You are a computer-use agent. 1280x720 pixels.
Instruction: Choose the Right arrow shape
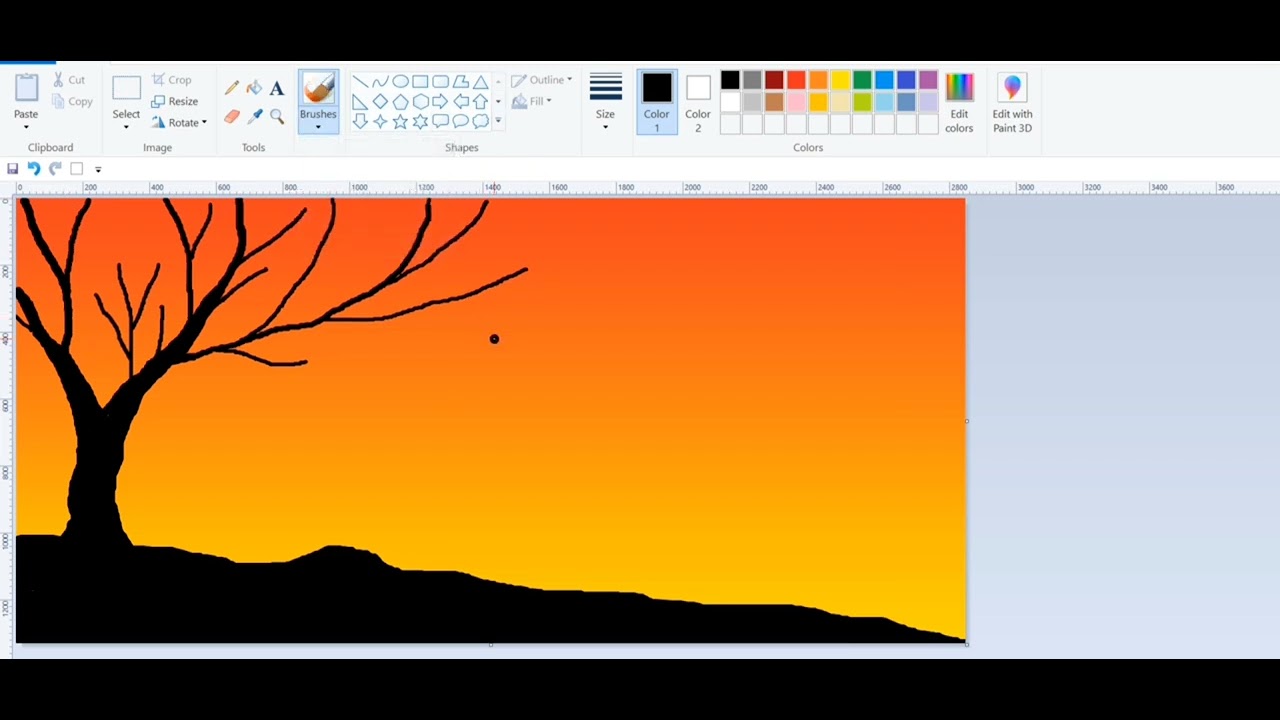click(x=440, y=102)
